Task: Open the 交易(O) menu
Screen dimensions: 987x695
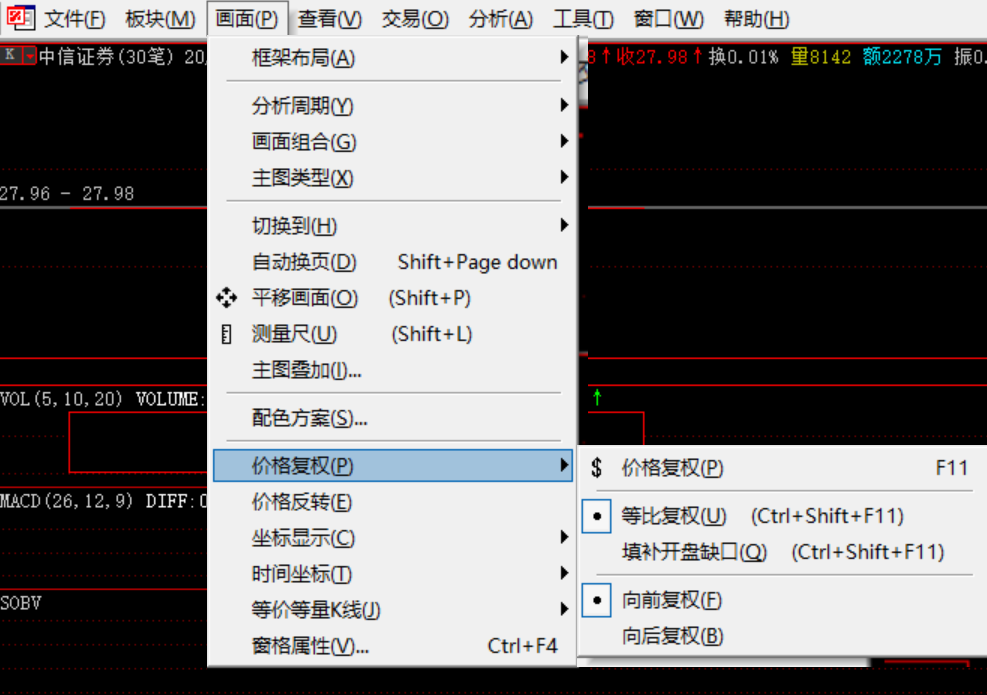Action: [x=415, y=19]
